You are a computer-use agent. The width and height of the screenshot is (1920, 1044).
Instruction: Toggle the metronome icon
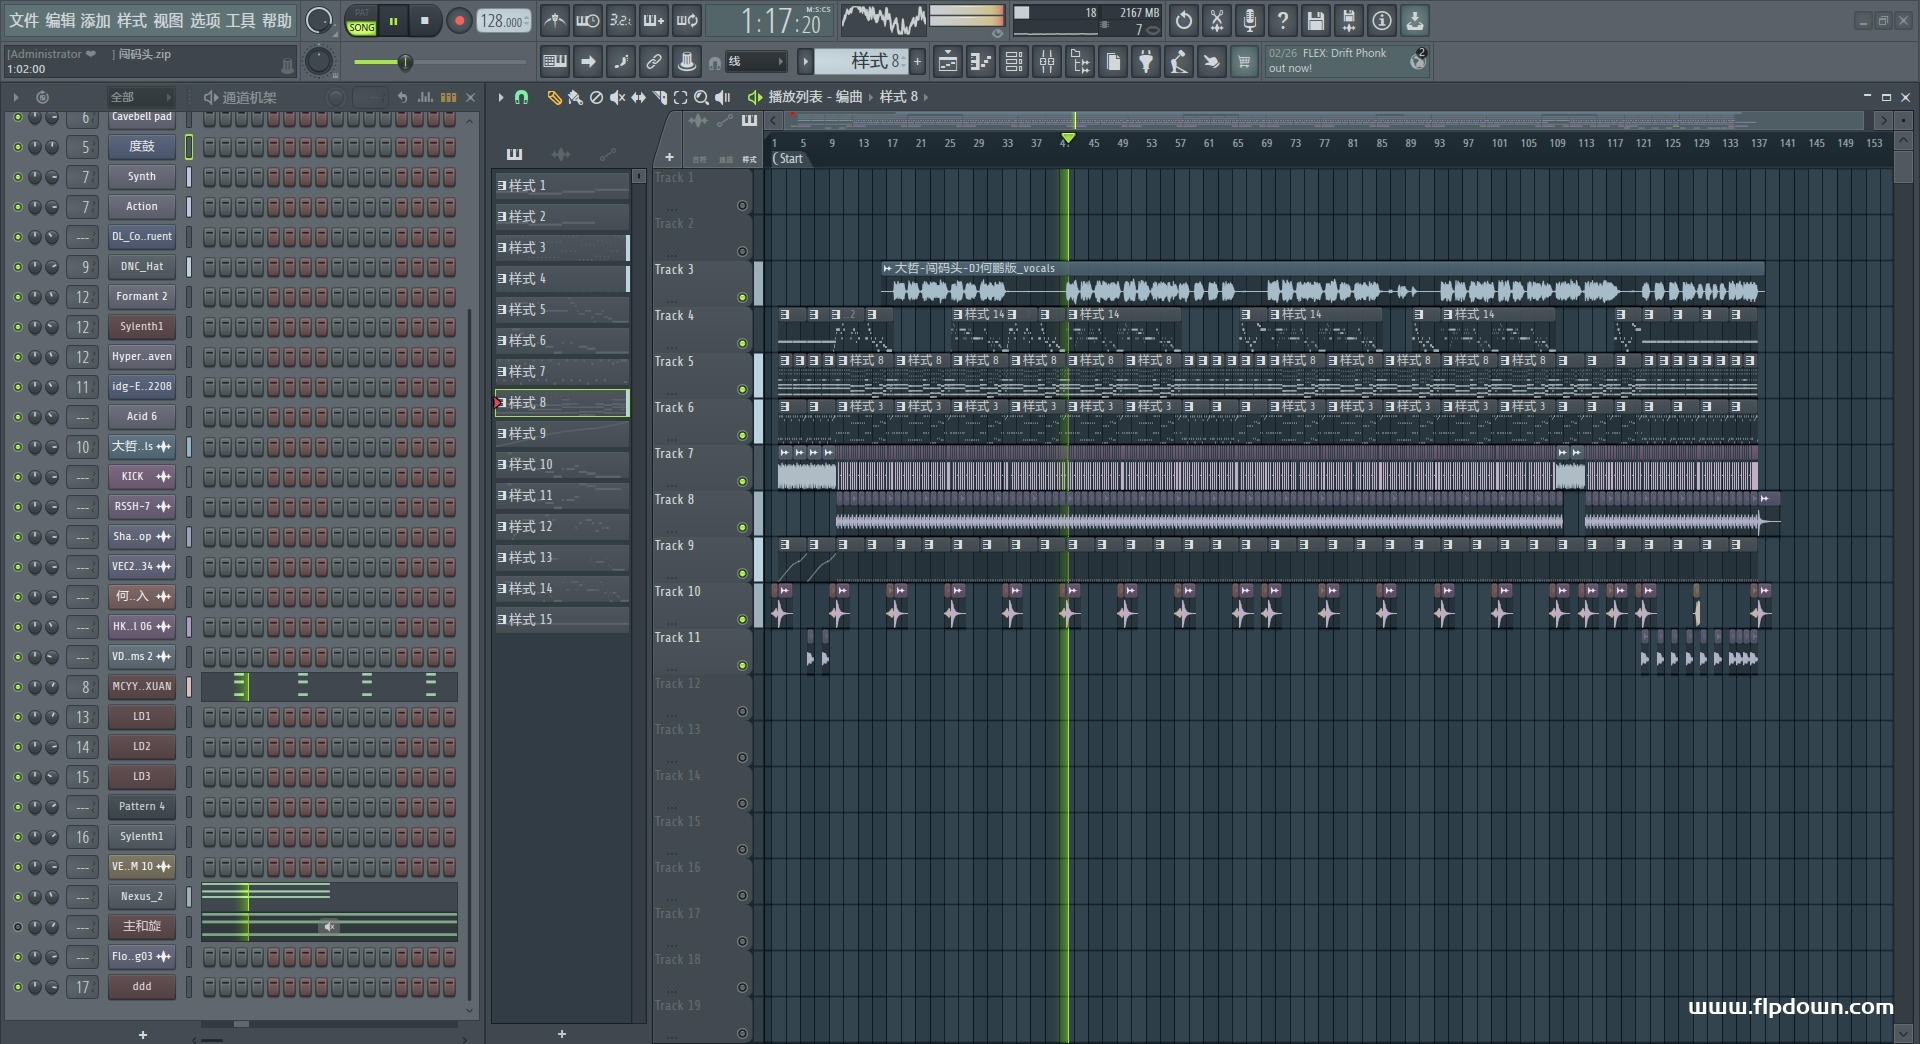[x=554, y=21]
